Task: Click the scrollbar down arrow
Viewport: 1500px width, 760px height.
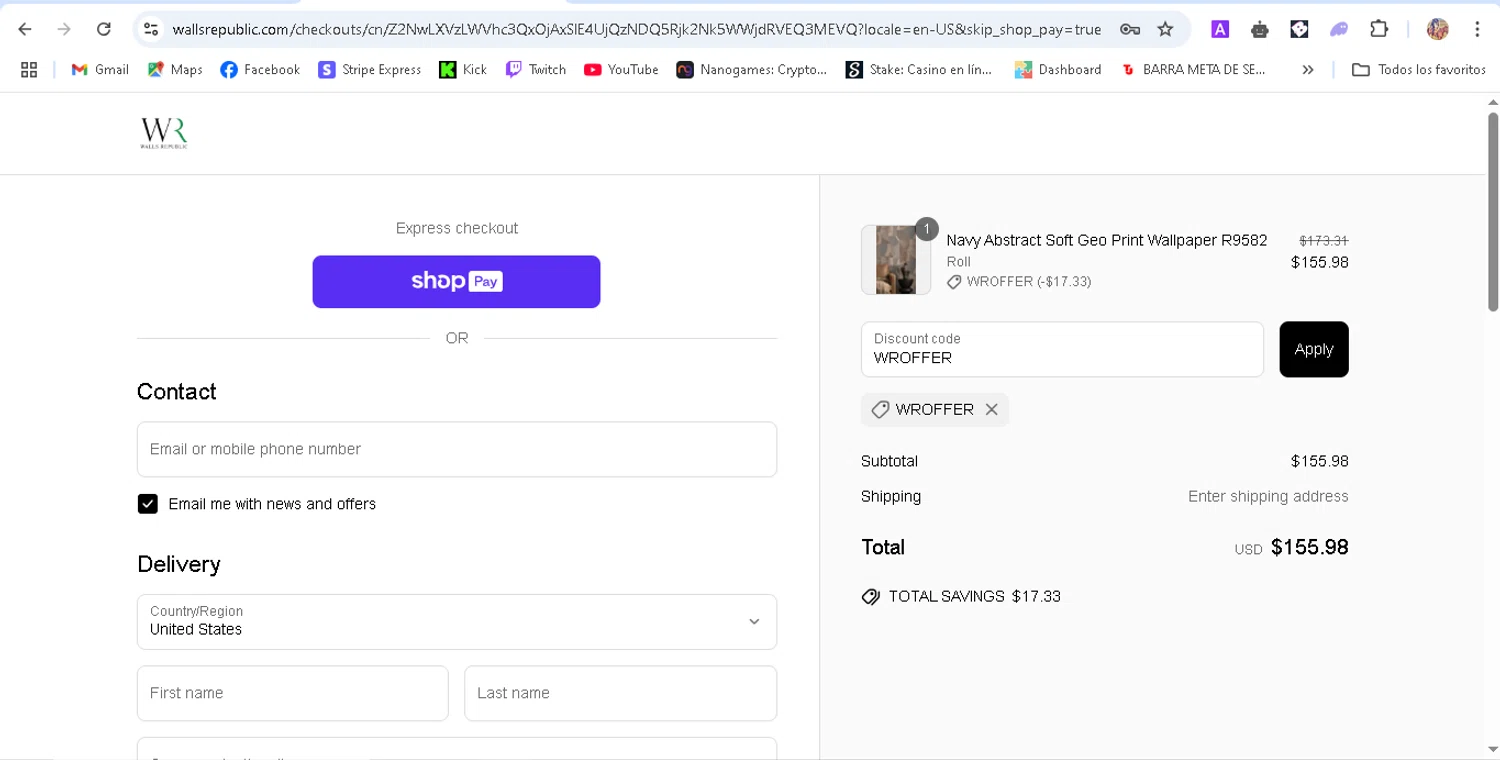Action: (1493, 750)
